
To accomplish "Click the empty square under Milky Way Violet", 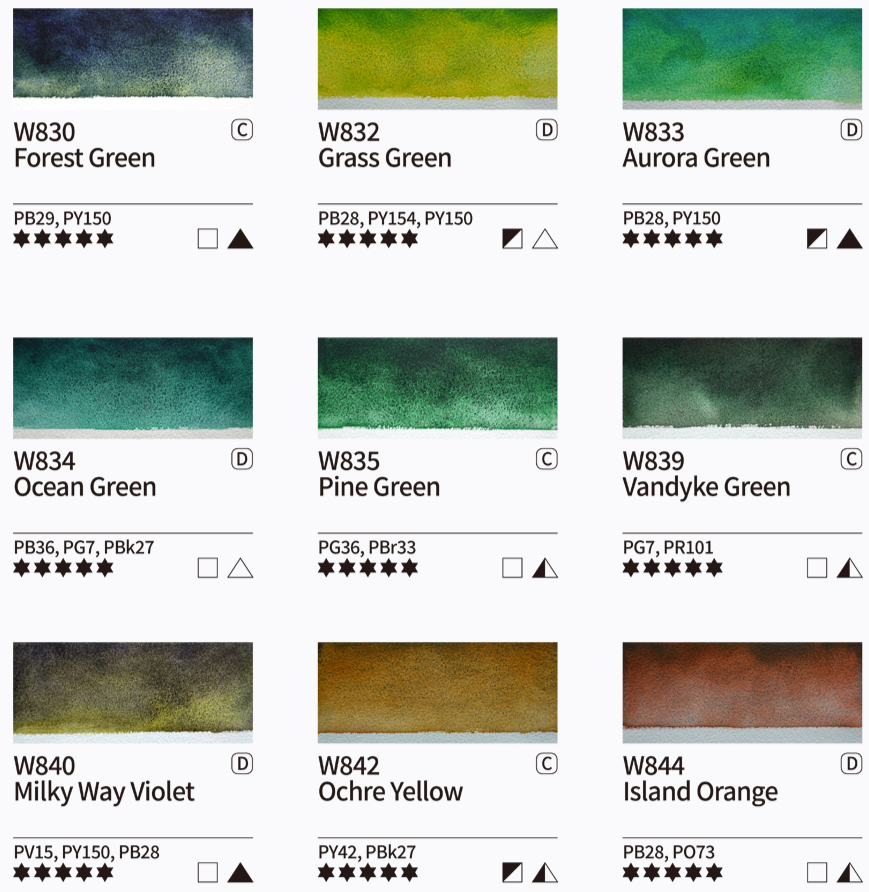I will [208, 873].
